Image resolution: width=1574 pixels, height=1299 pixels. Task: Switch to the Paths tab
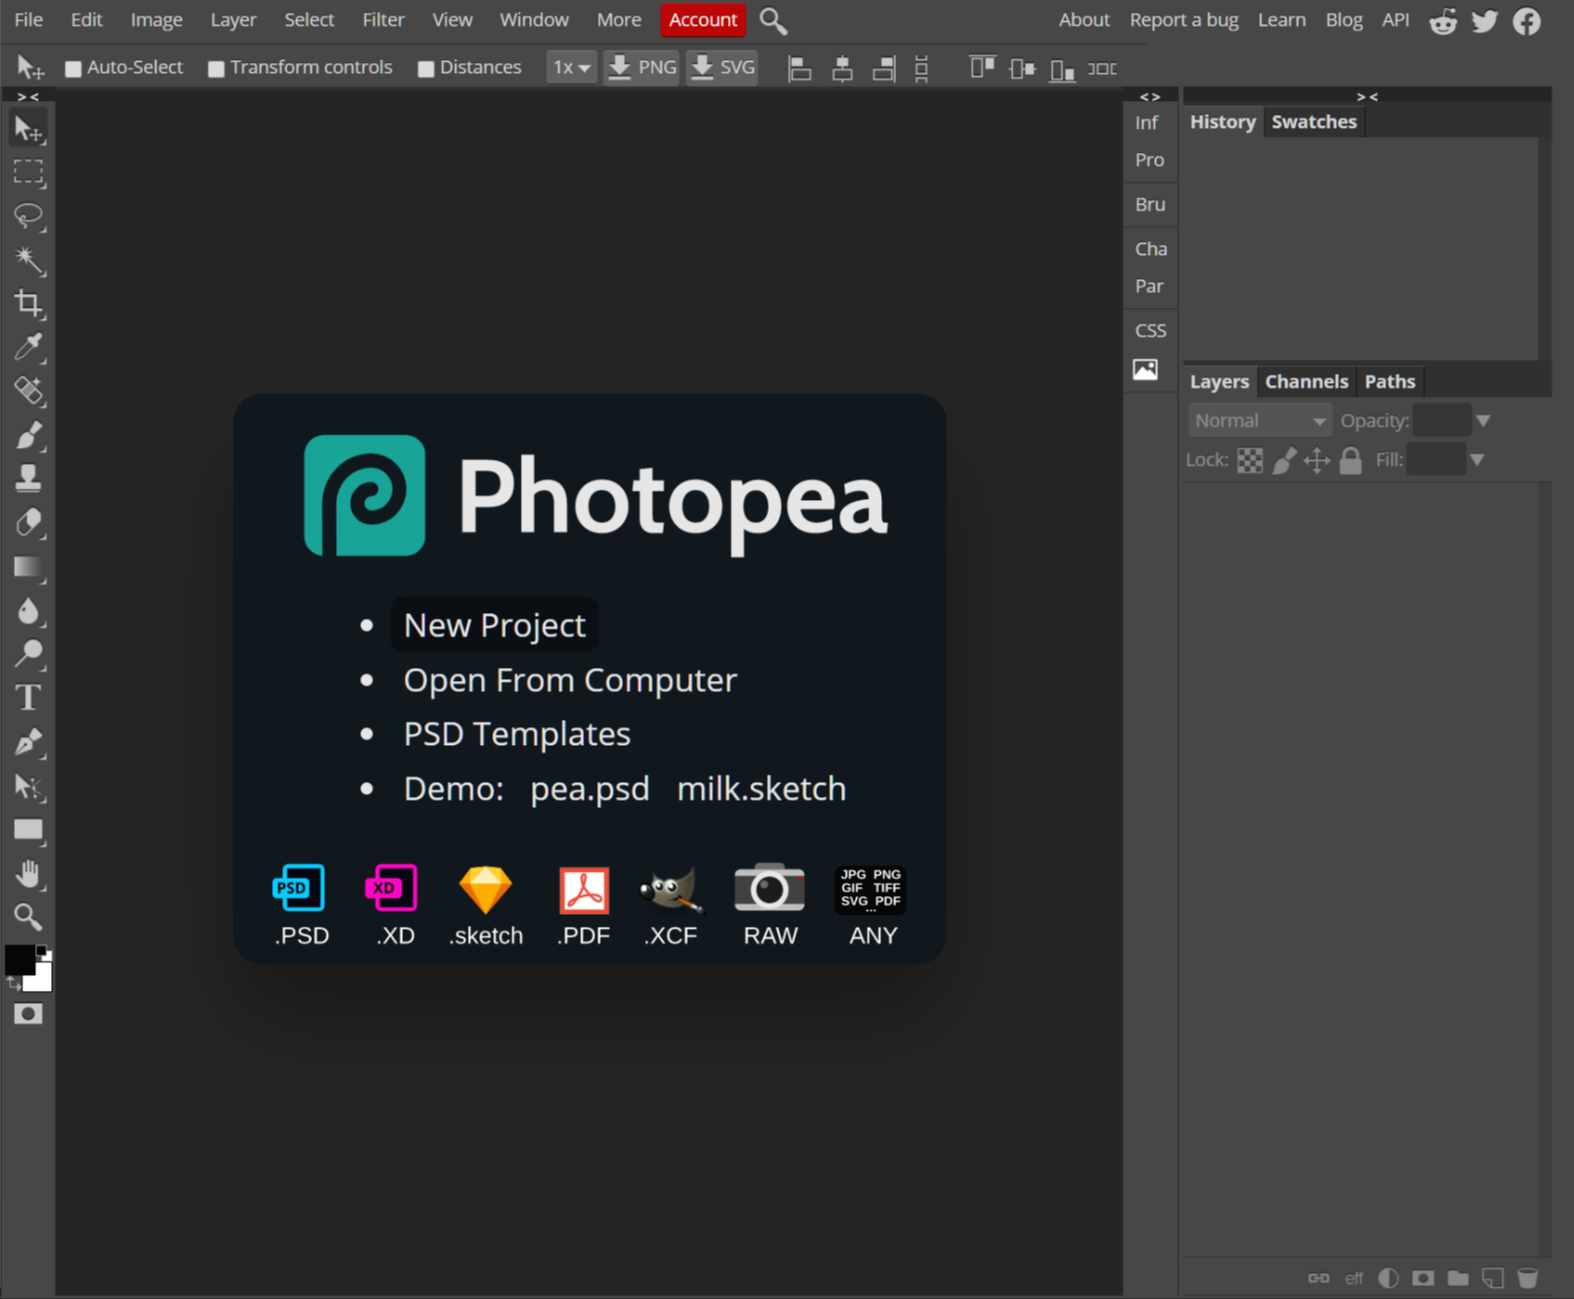[1390, 382]
